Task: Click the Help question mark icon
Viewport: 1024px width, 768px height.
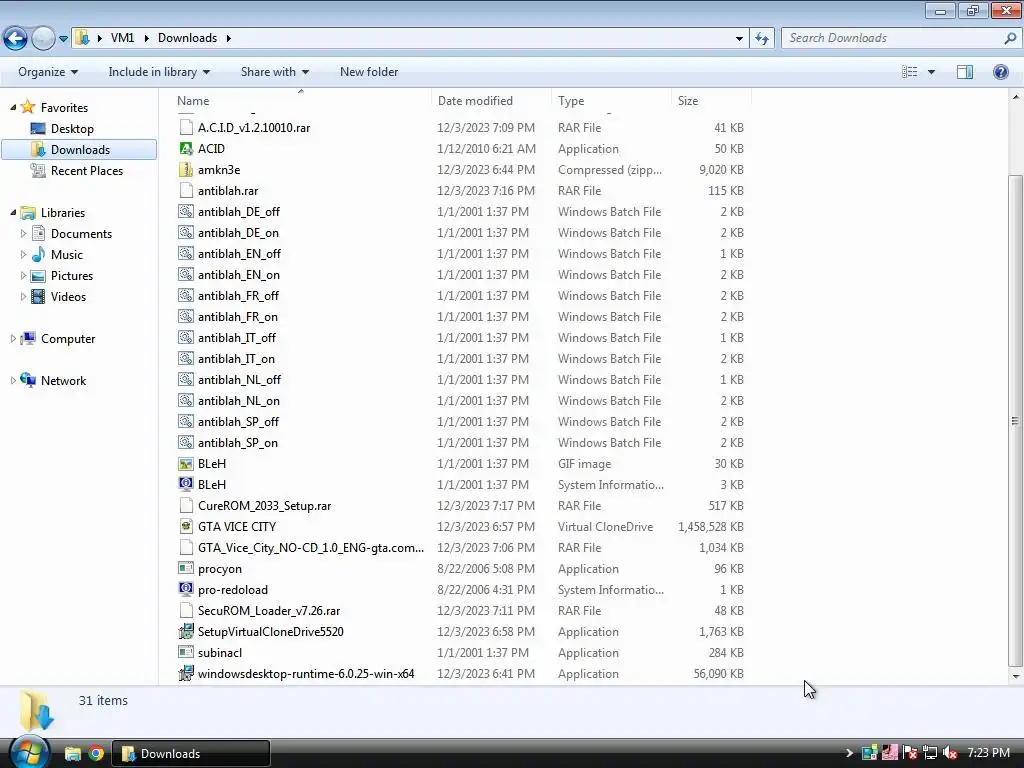Action: 1000,72
